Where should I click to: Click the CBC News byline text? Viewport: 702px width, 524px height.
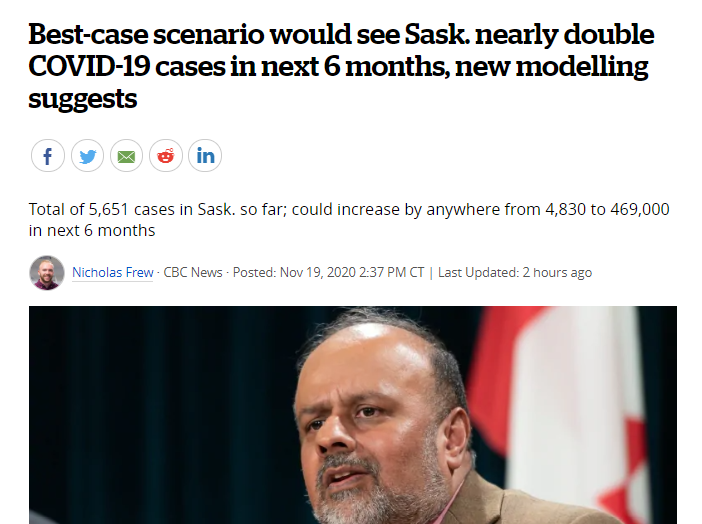tap(193, 272)
